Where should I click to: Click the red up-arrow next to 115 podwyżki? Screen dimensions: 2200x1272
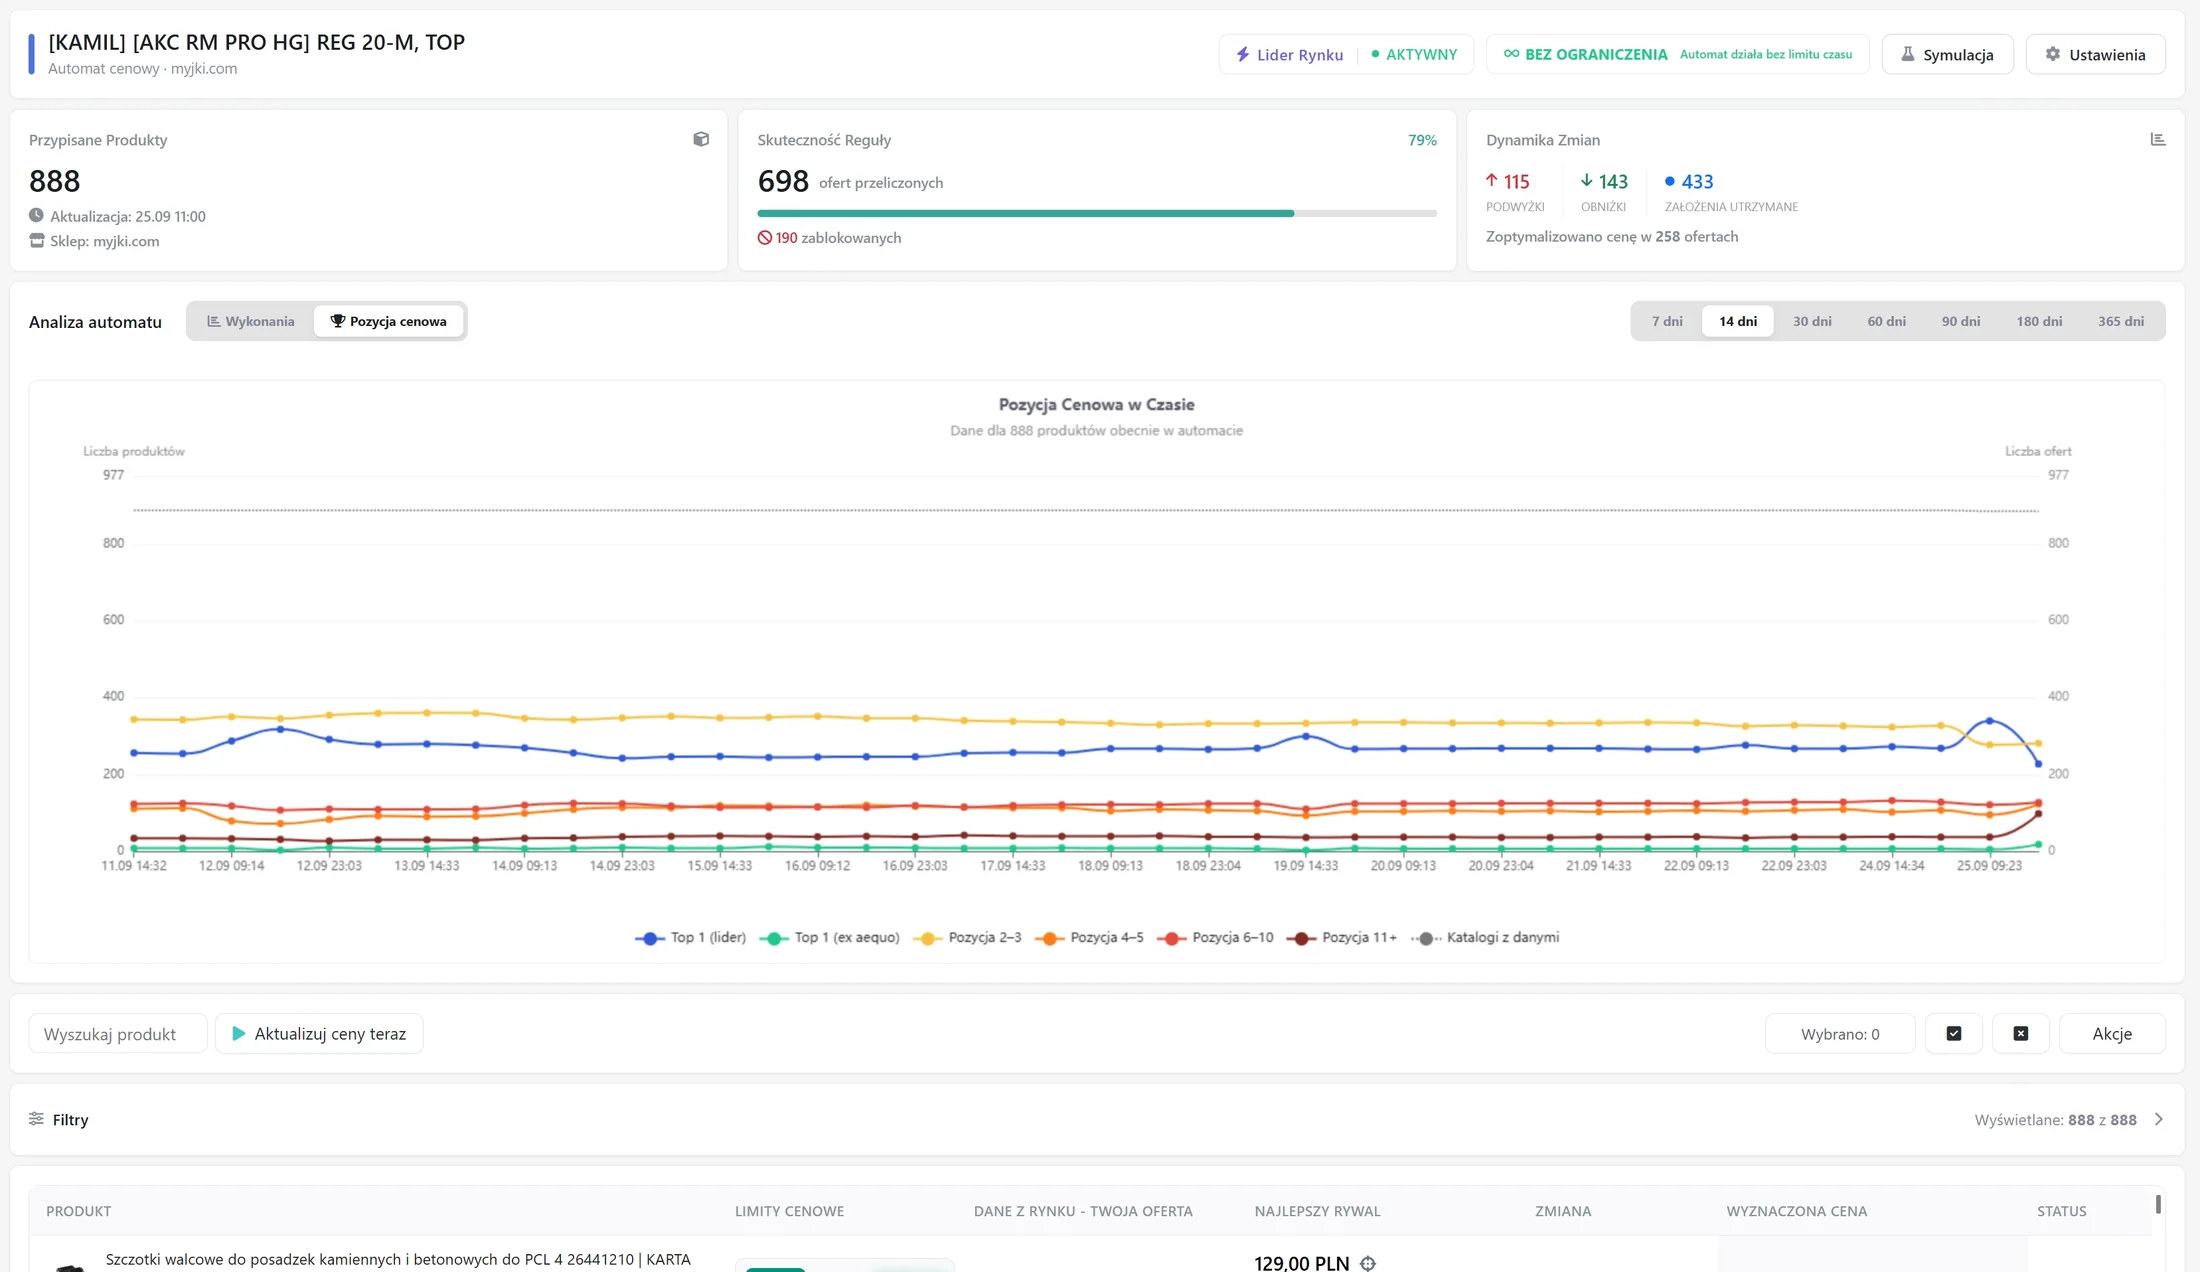(x=1491, y=180)
